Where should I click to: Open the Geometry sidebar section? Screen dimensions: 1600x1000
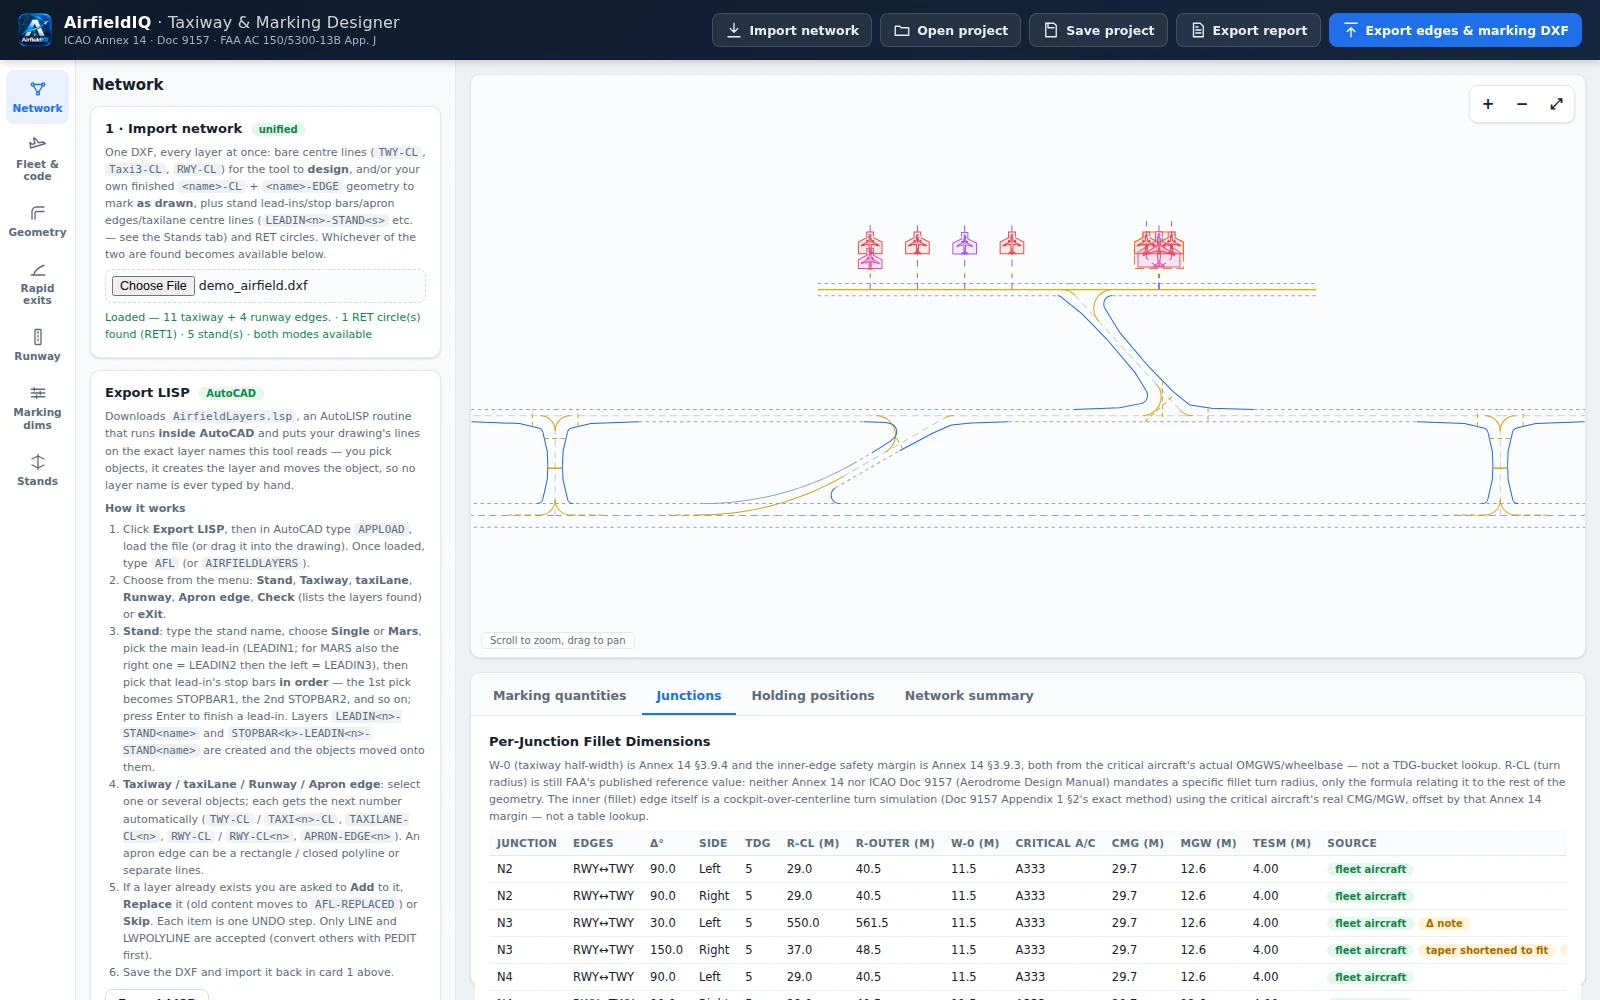coord(37,221)
